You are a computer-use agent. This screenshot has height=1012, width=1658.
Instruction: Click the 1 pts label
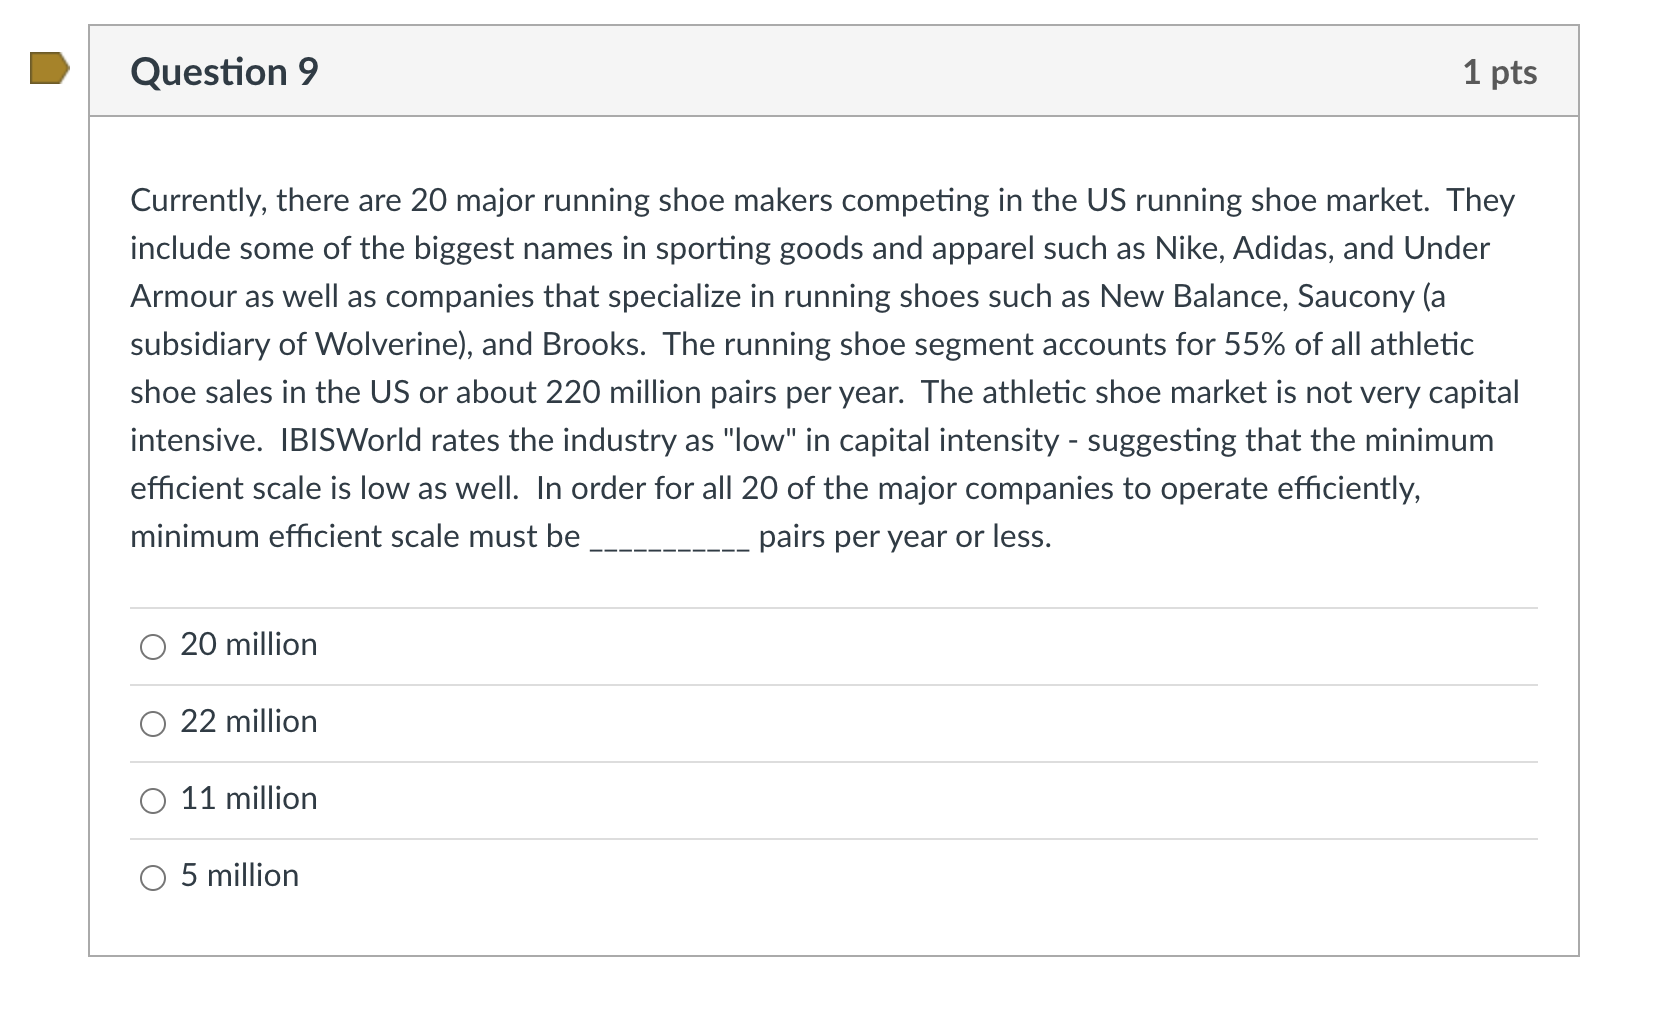1501,70
